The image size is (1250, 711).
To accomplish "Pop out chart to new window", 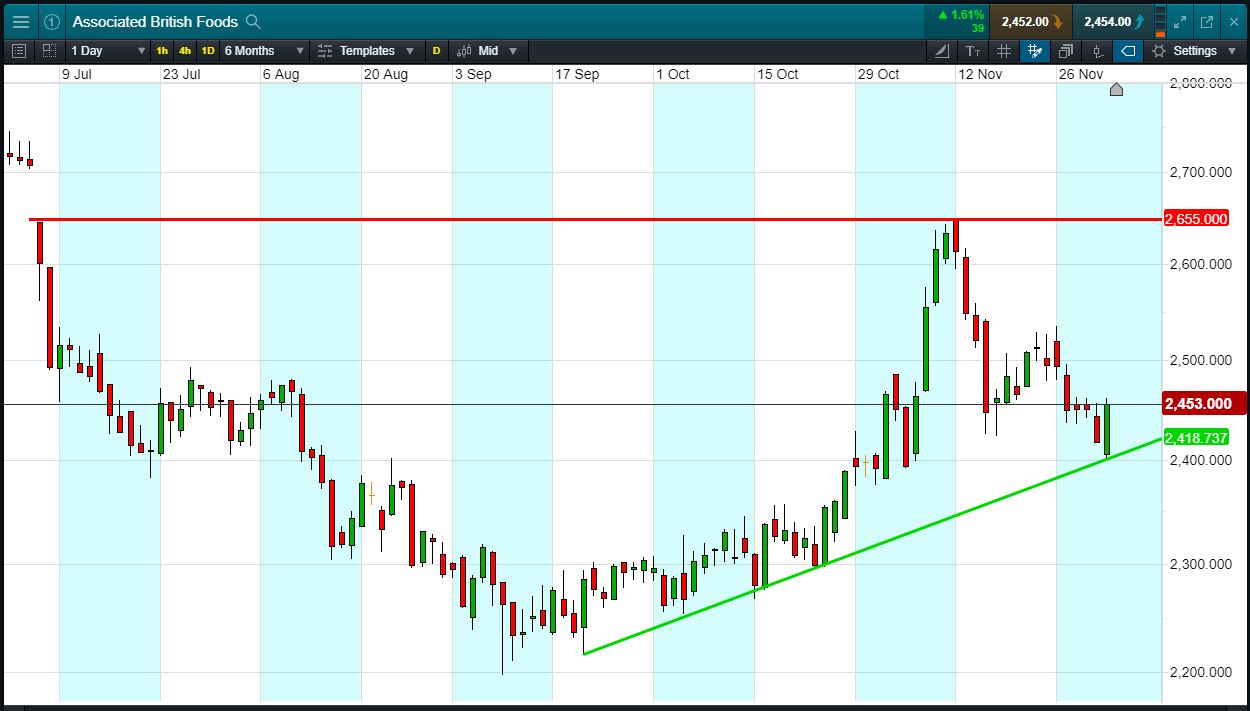I will (x=1206, y=21).
